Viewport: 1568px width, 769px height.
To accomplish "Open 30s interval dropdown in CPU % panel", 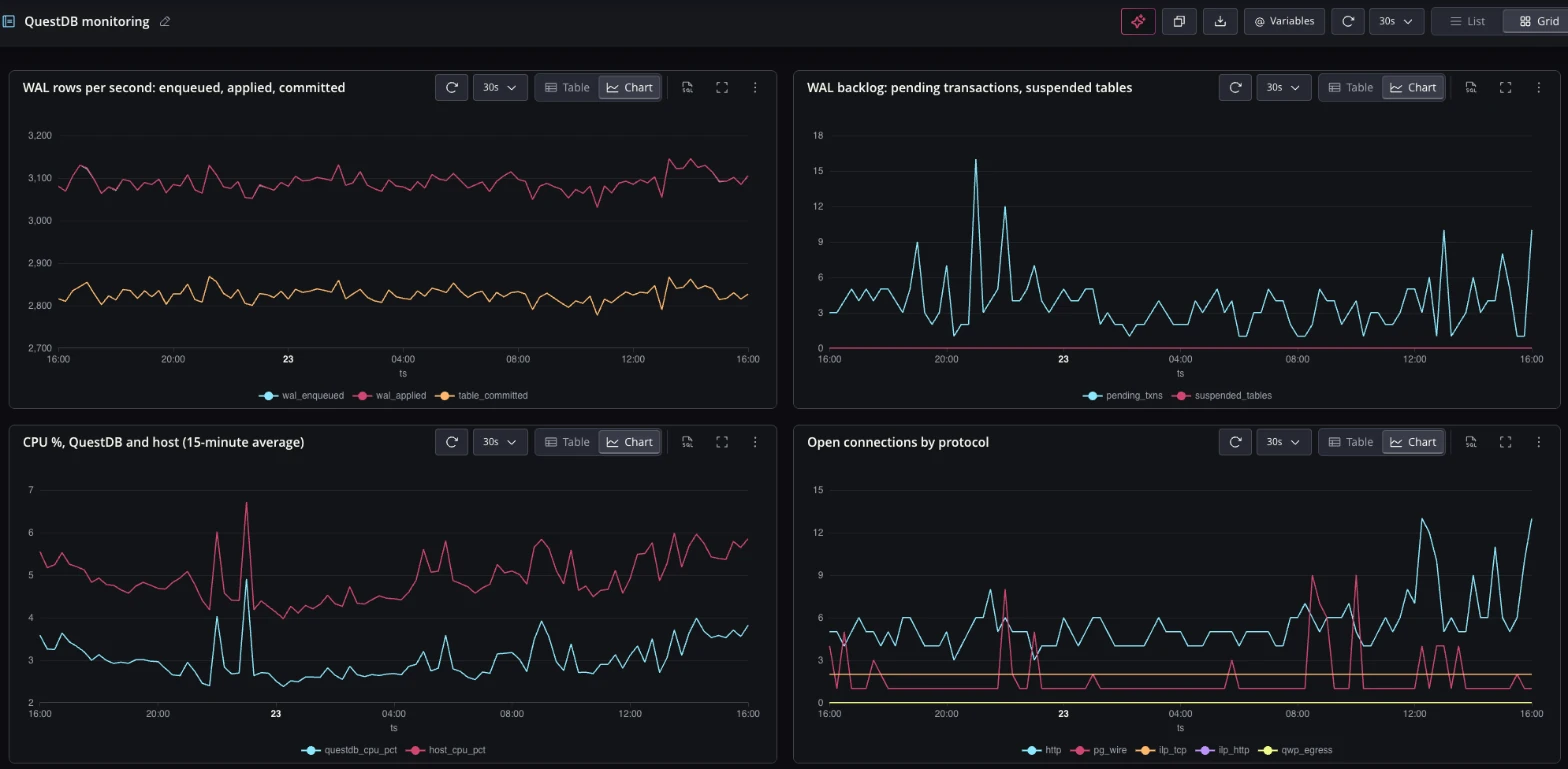I will (500, 441).
